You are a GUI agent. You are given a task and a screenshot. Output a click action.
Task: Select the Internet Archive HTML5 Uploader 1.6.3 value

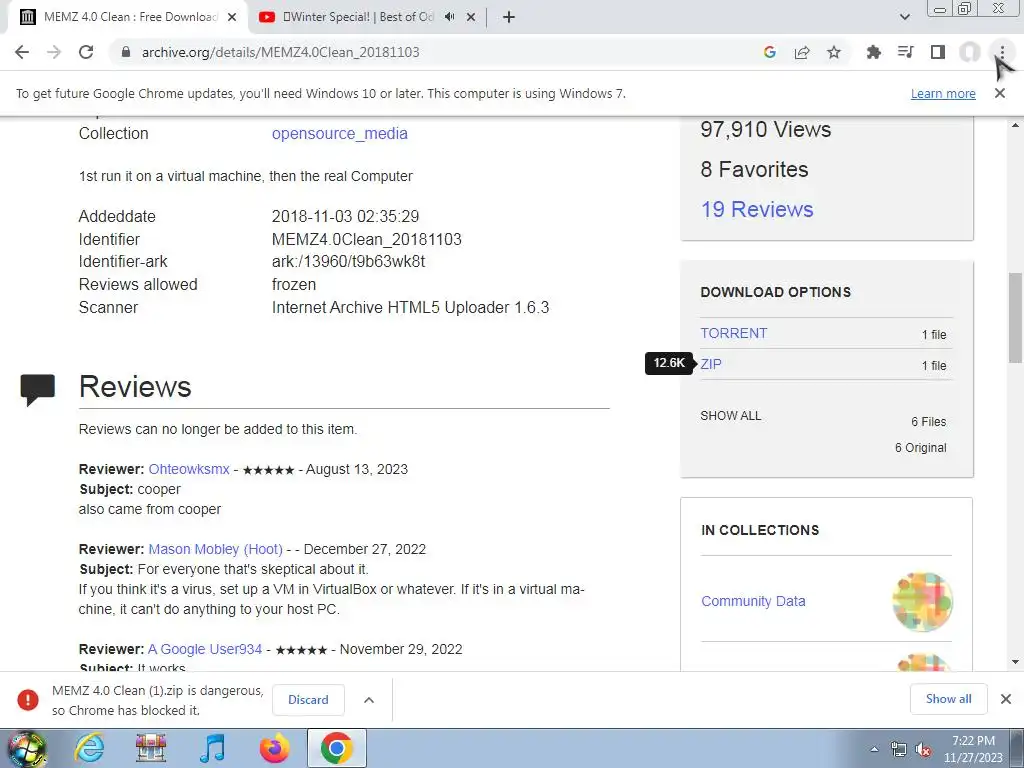(410, 307)
